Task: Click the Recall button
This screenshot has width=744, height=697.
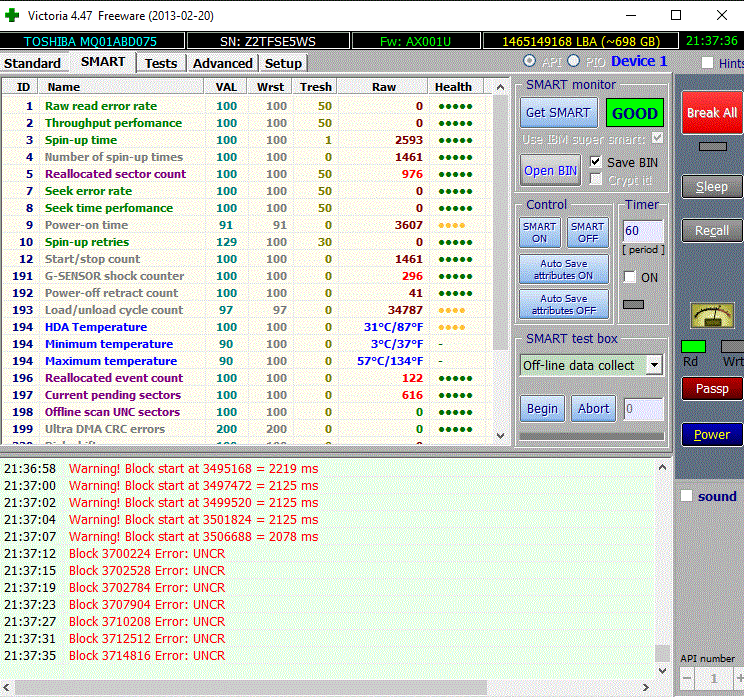Action: coord(712,231)
